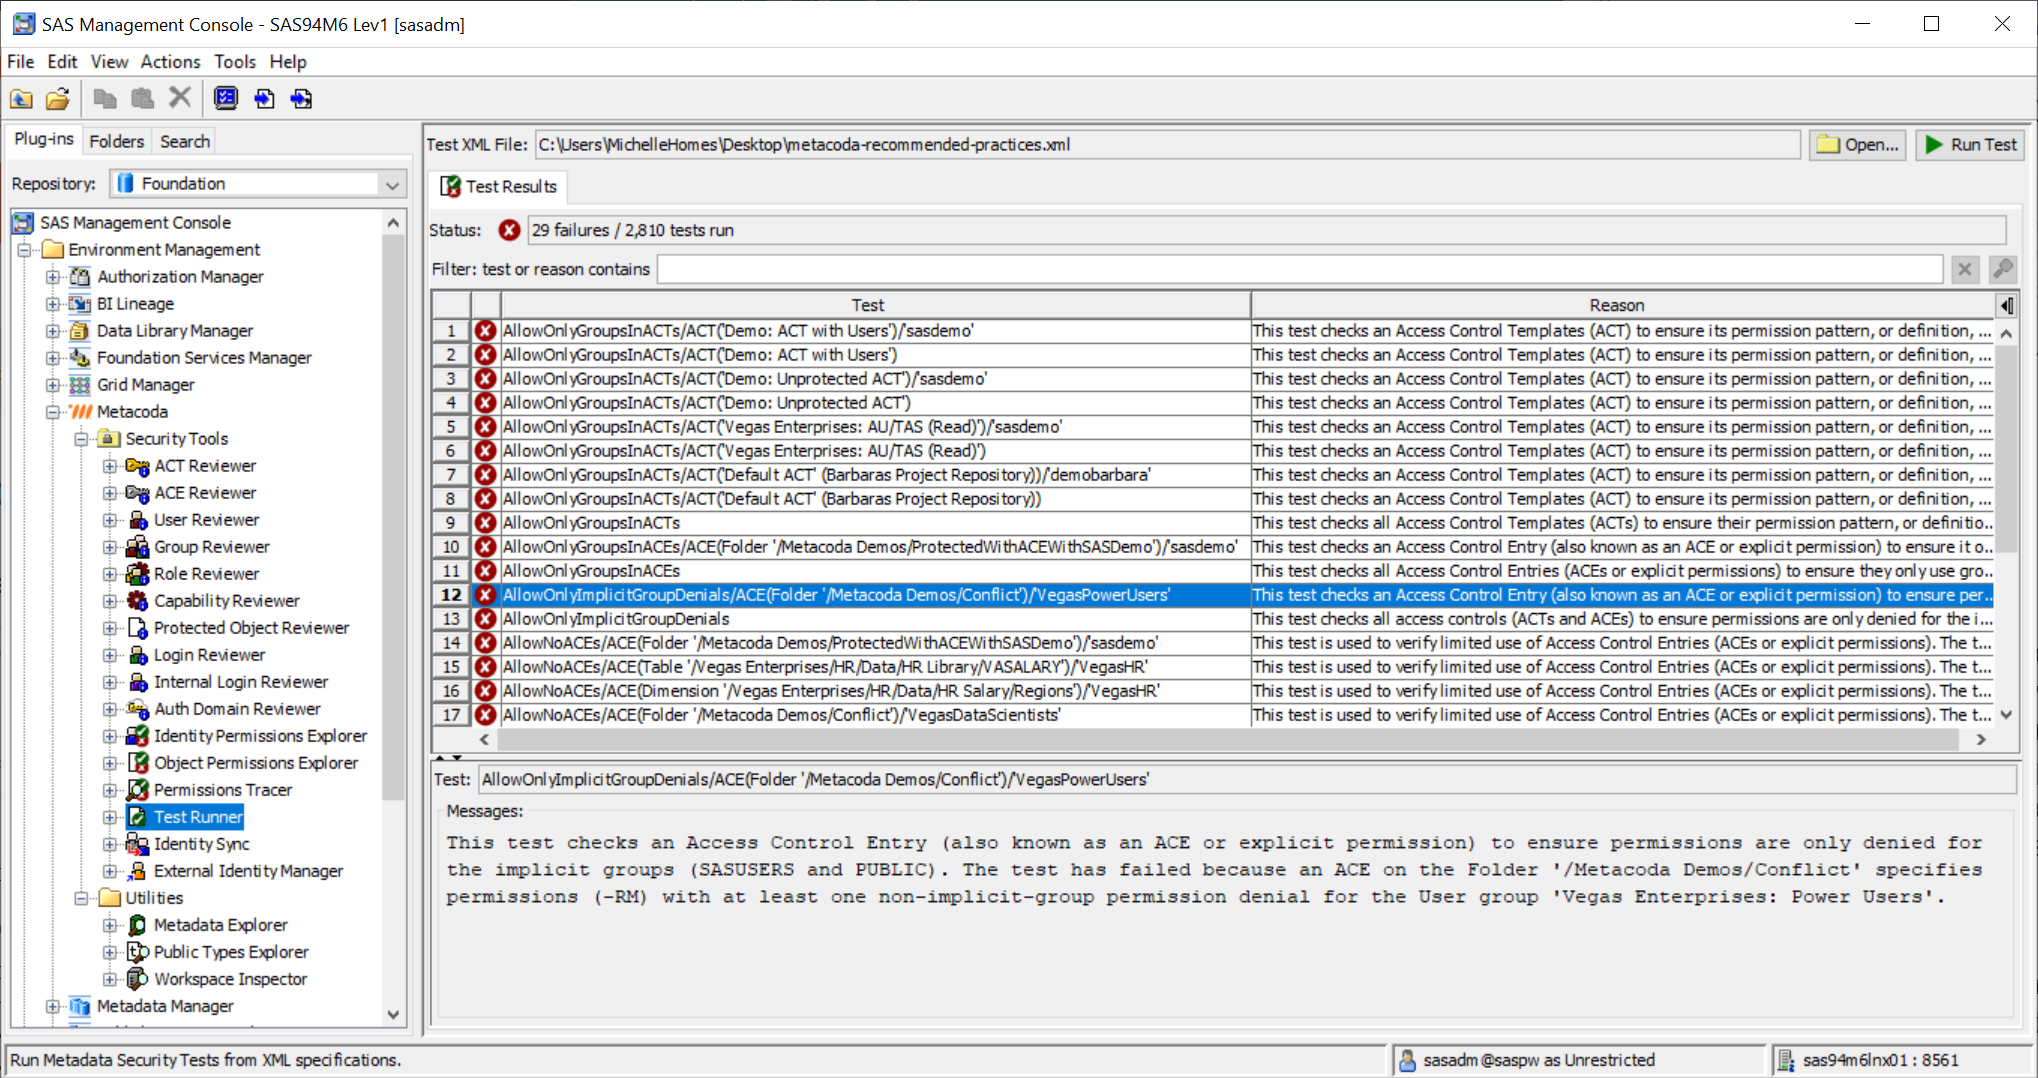The width and height of the screenshot is (2038, 1078).
Task: Open the Tools menu
Action: coord(235,62)
